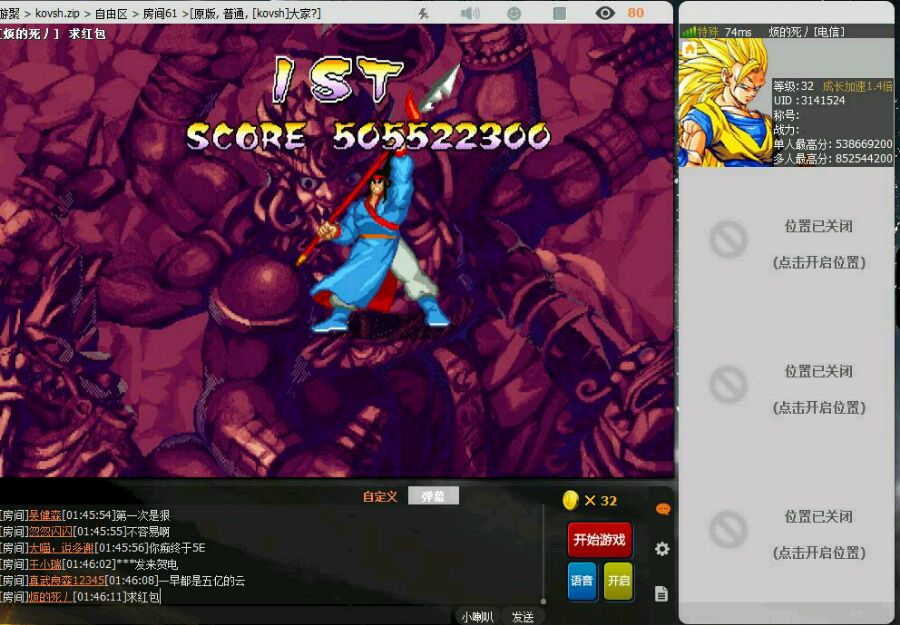Click chat user 忽忽闪闪
Viewport: 900px width, 625px height.
click(x=51, y=532)
